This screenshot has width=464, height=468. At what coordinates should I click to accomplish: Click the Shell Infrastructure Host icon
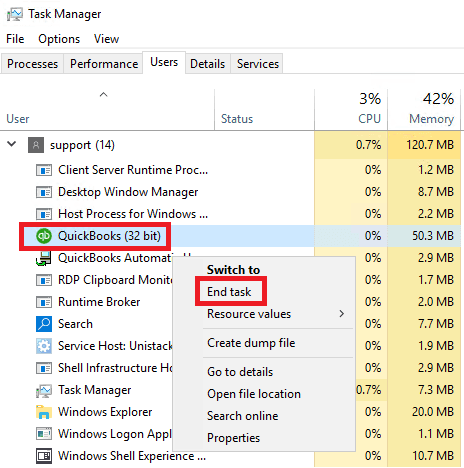pos(44,368)
